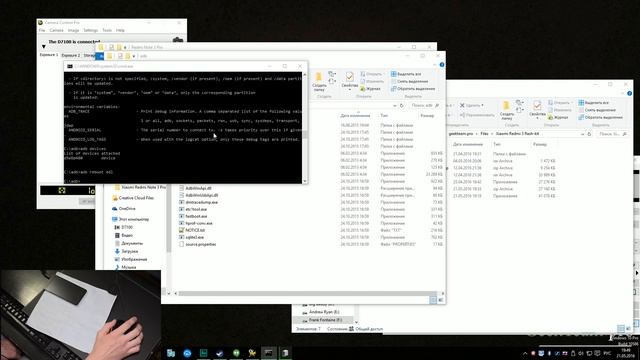Open help icon in flash-kit Explorer window
640x360 pixels.
tap(629, 93)
